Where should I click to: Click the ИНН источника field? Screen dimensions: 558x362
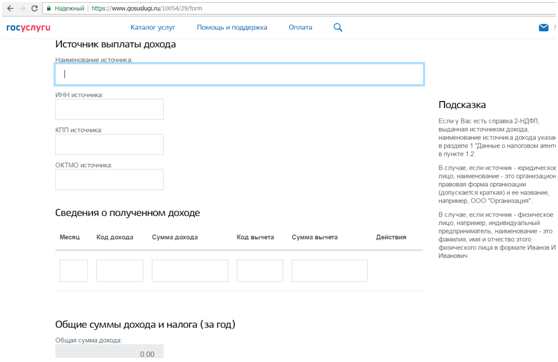coord(109,109)
